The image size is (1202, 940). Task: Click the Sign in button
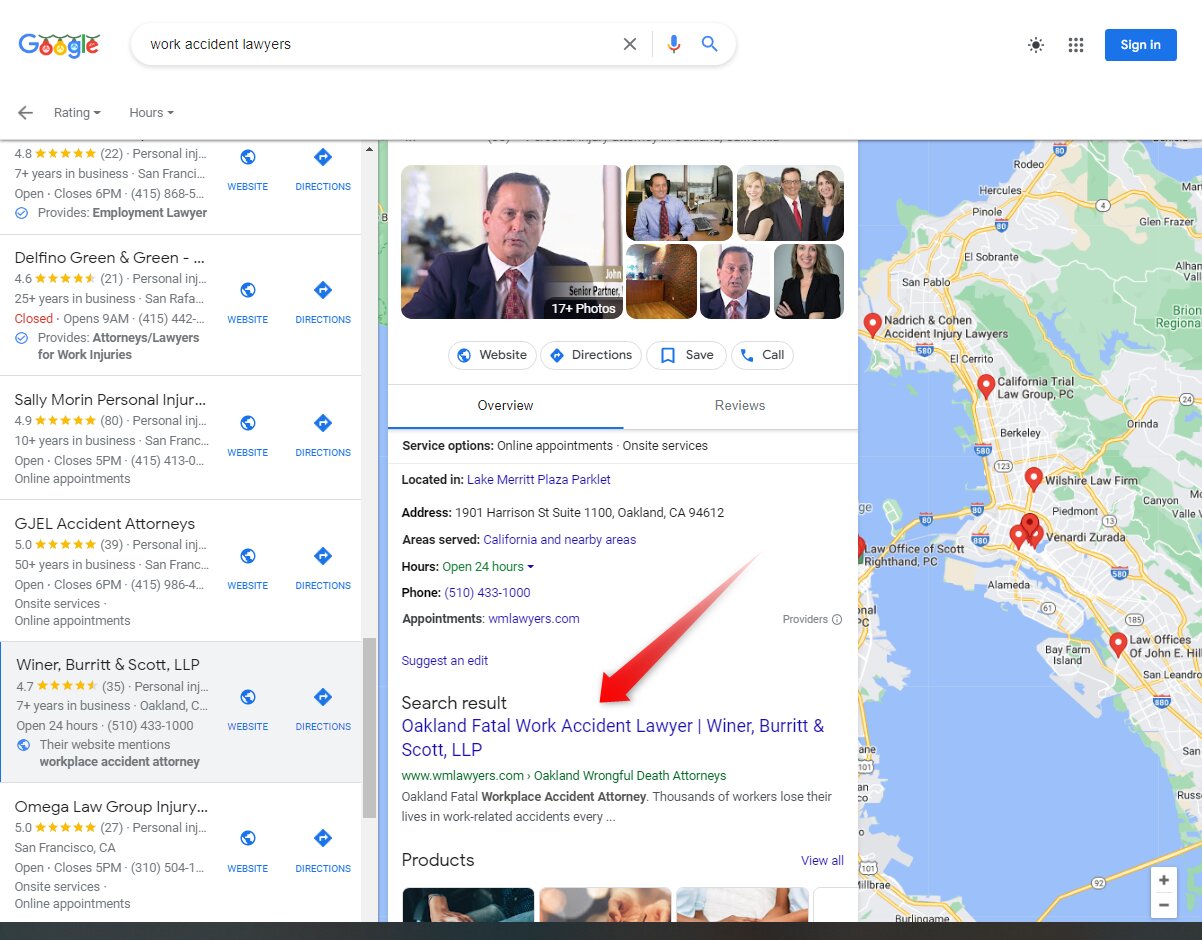[x=1140, y=45]
